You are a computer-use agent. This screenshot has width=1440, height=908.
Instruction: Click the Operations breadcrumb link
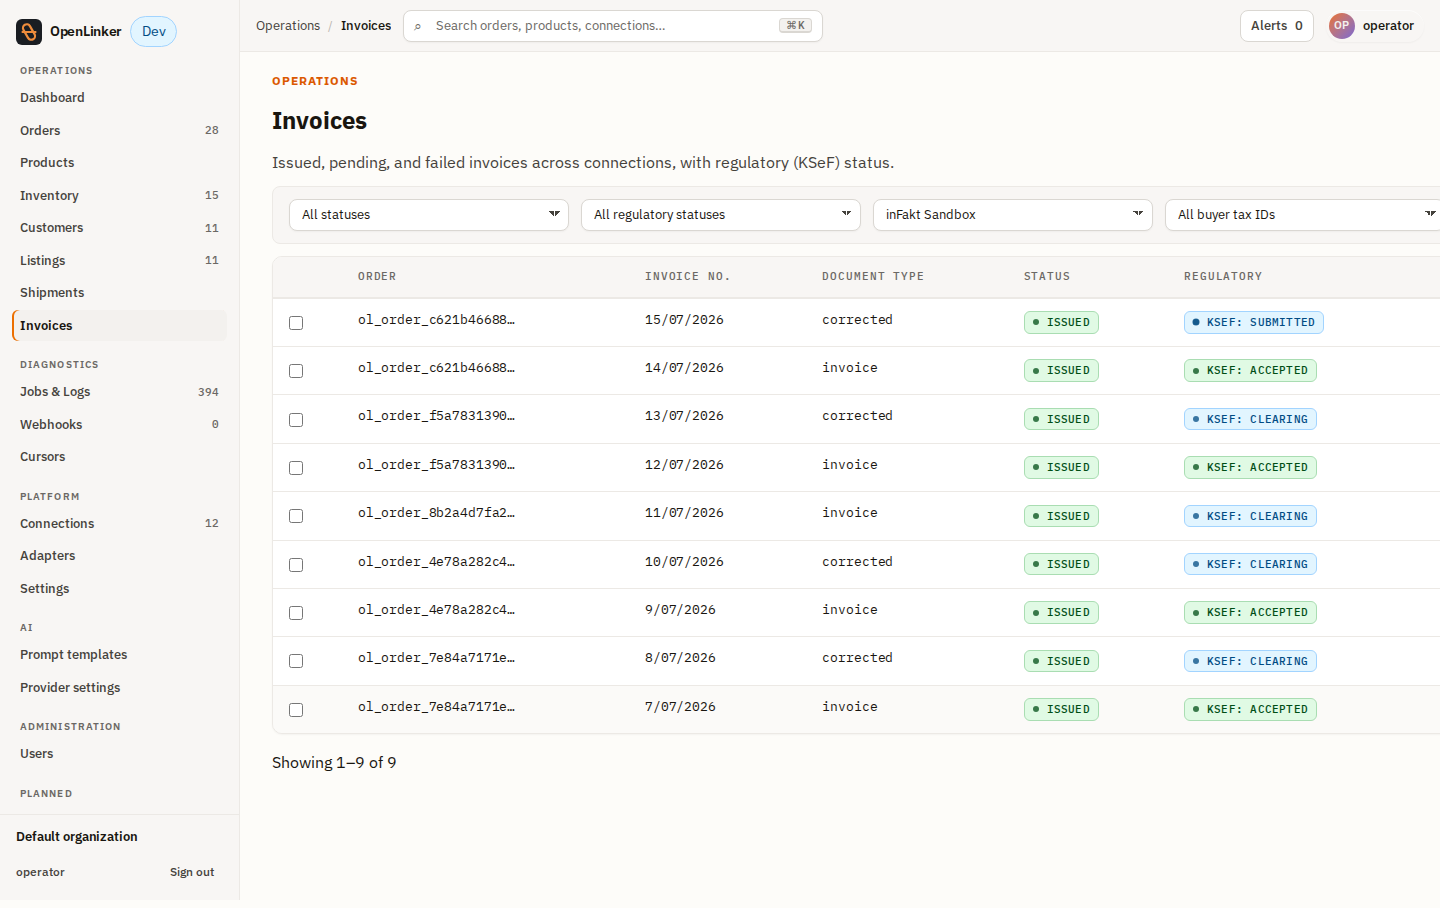288,26
